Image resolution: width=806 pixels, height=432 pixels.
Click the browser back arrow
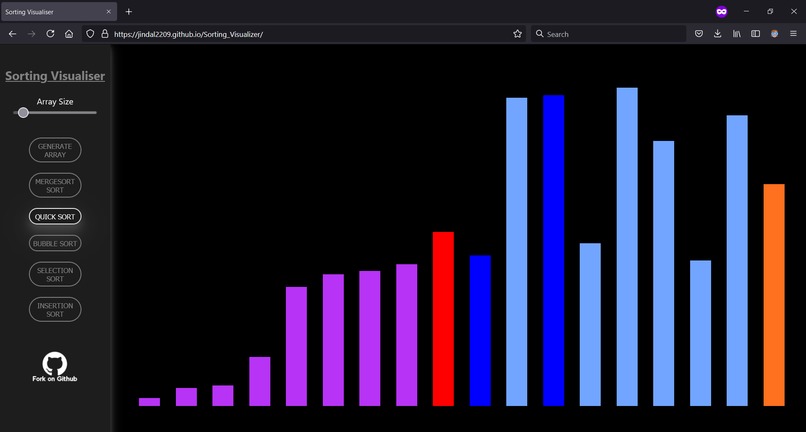[13, 34]
